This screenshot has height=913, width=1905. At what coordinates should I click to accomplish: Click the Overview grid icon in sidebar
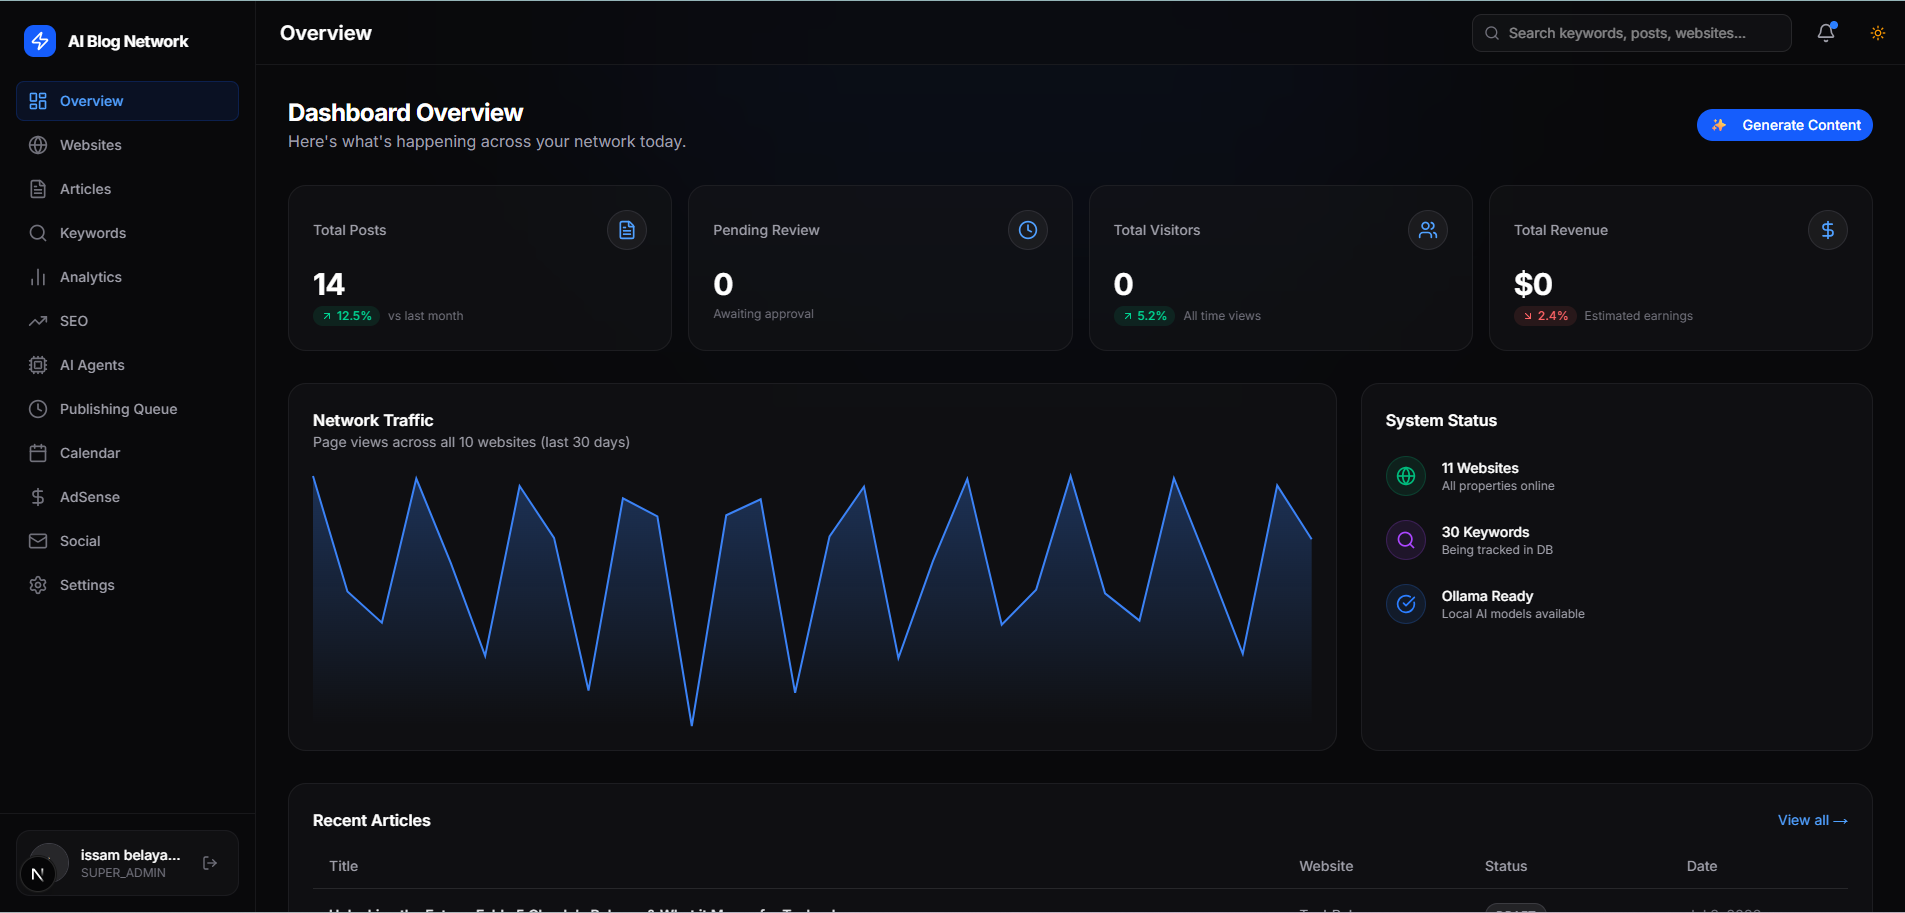pos(38,101)
